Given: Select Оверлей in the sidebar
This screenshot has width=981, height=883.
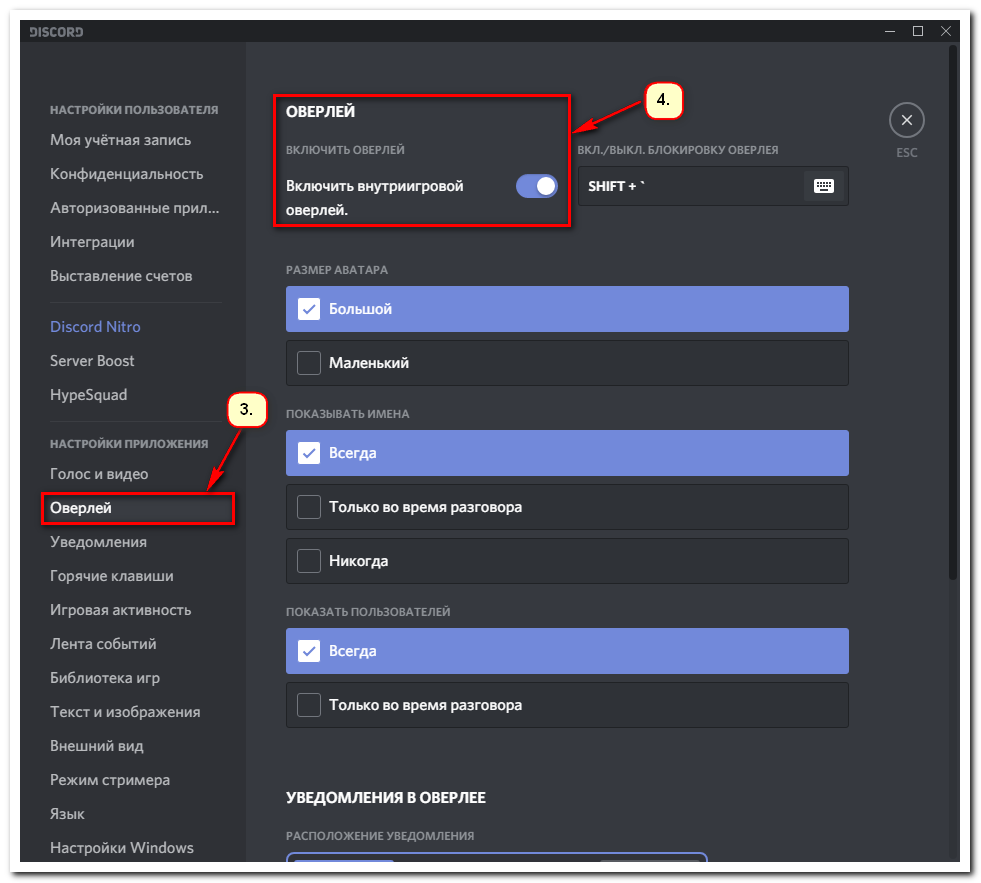Looking at the screenshot, I should [138, 508].
